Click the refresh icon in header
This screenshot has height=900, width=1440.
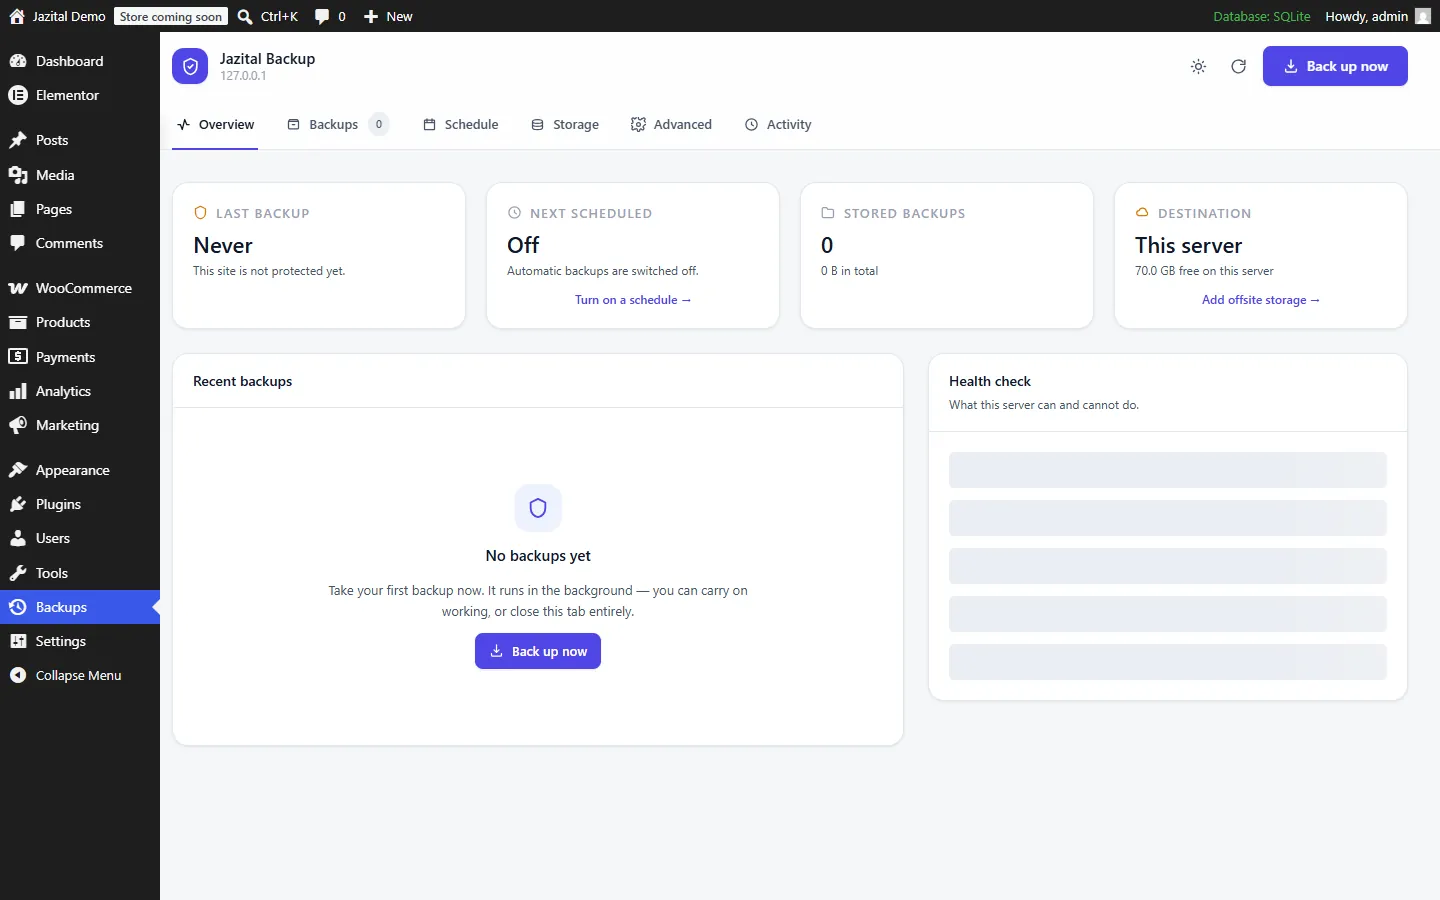[x=1238, y=67]
